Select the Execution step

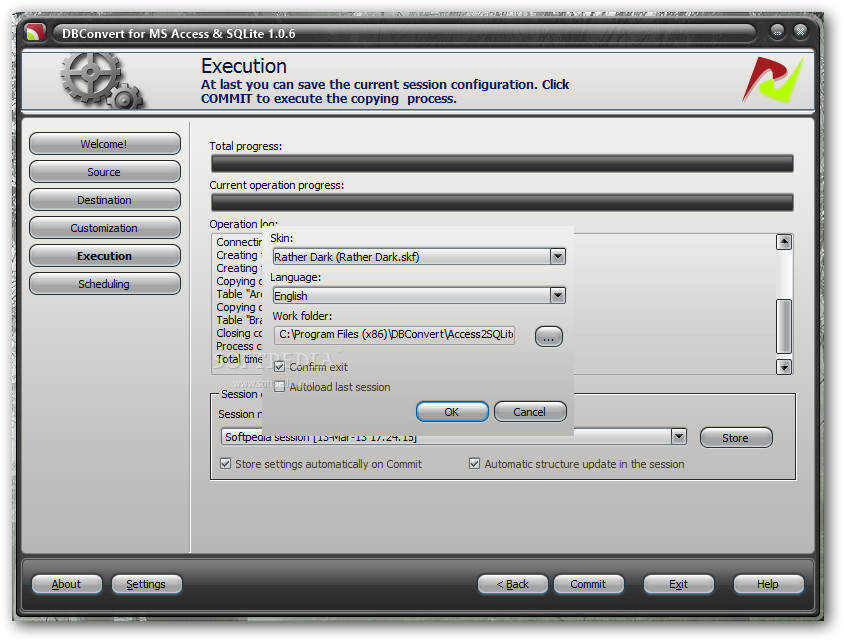(104, 256)
